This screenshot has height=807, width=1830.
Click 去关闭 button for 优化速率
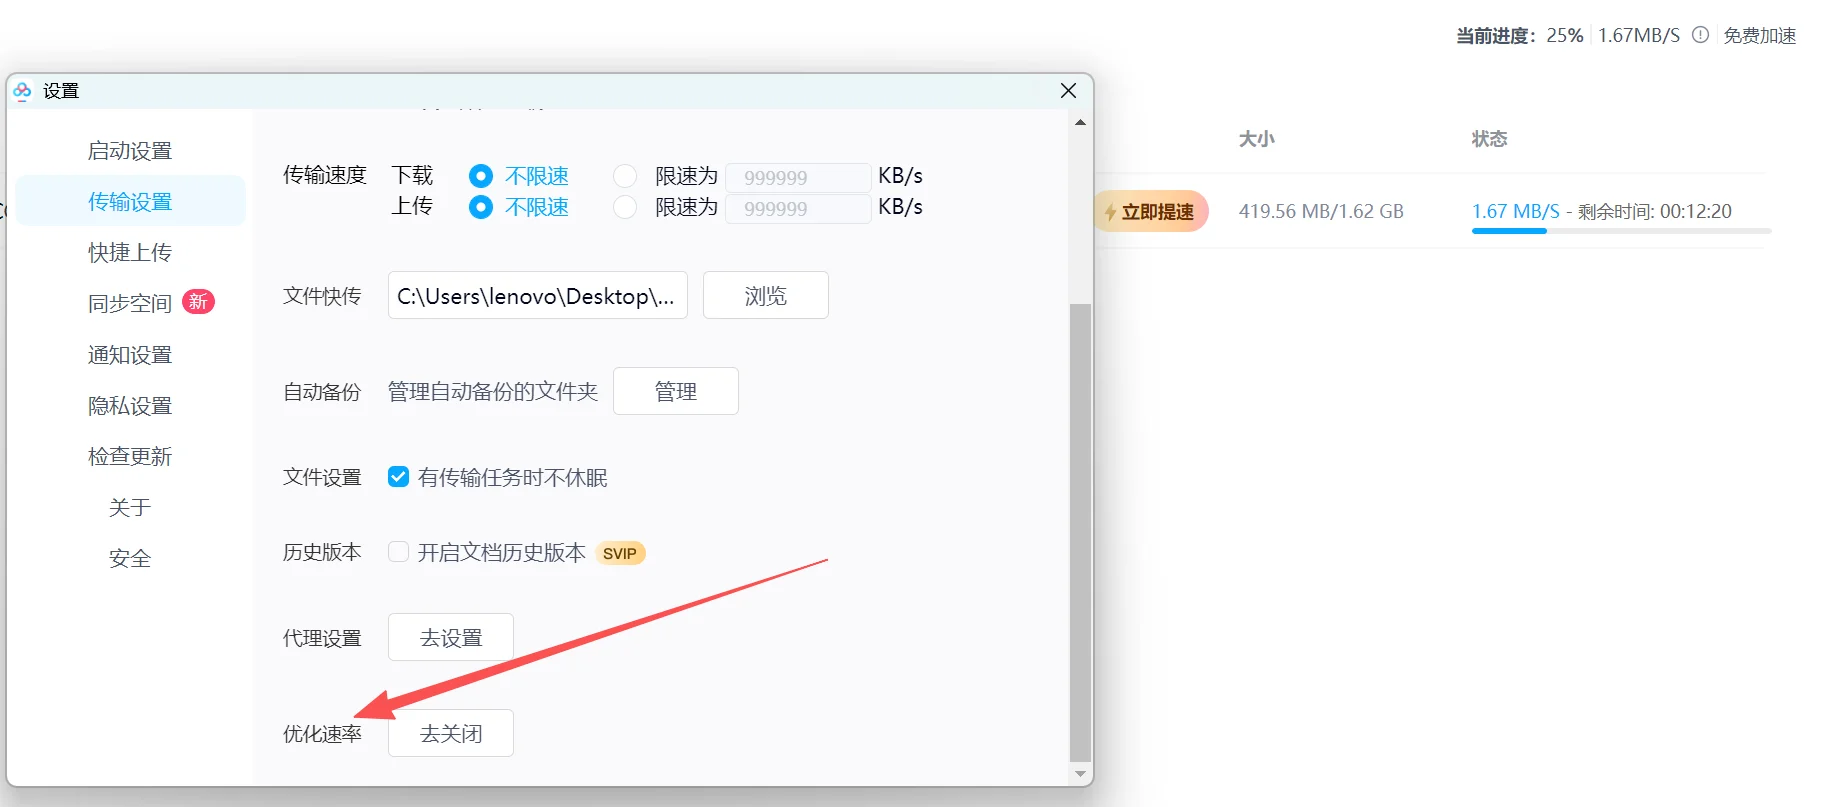click(451, 733)
